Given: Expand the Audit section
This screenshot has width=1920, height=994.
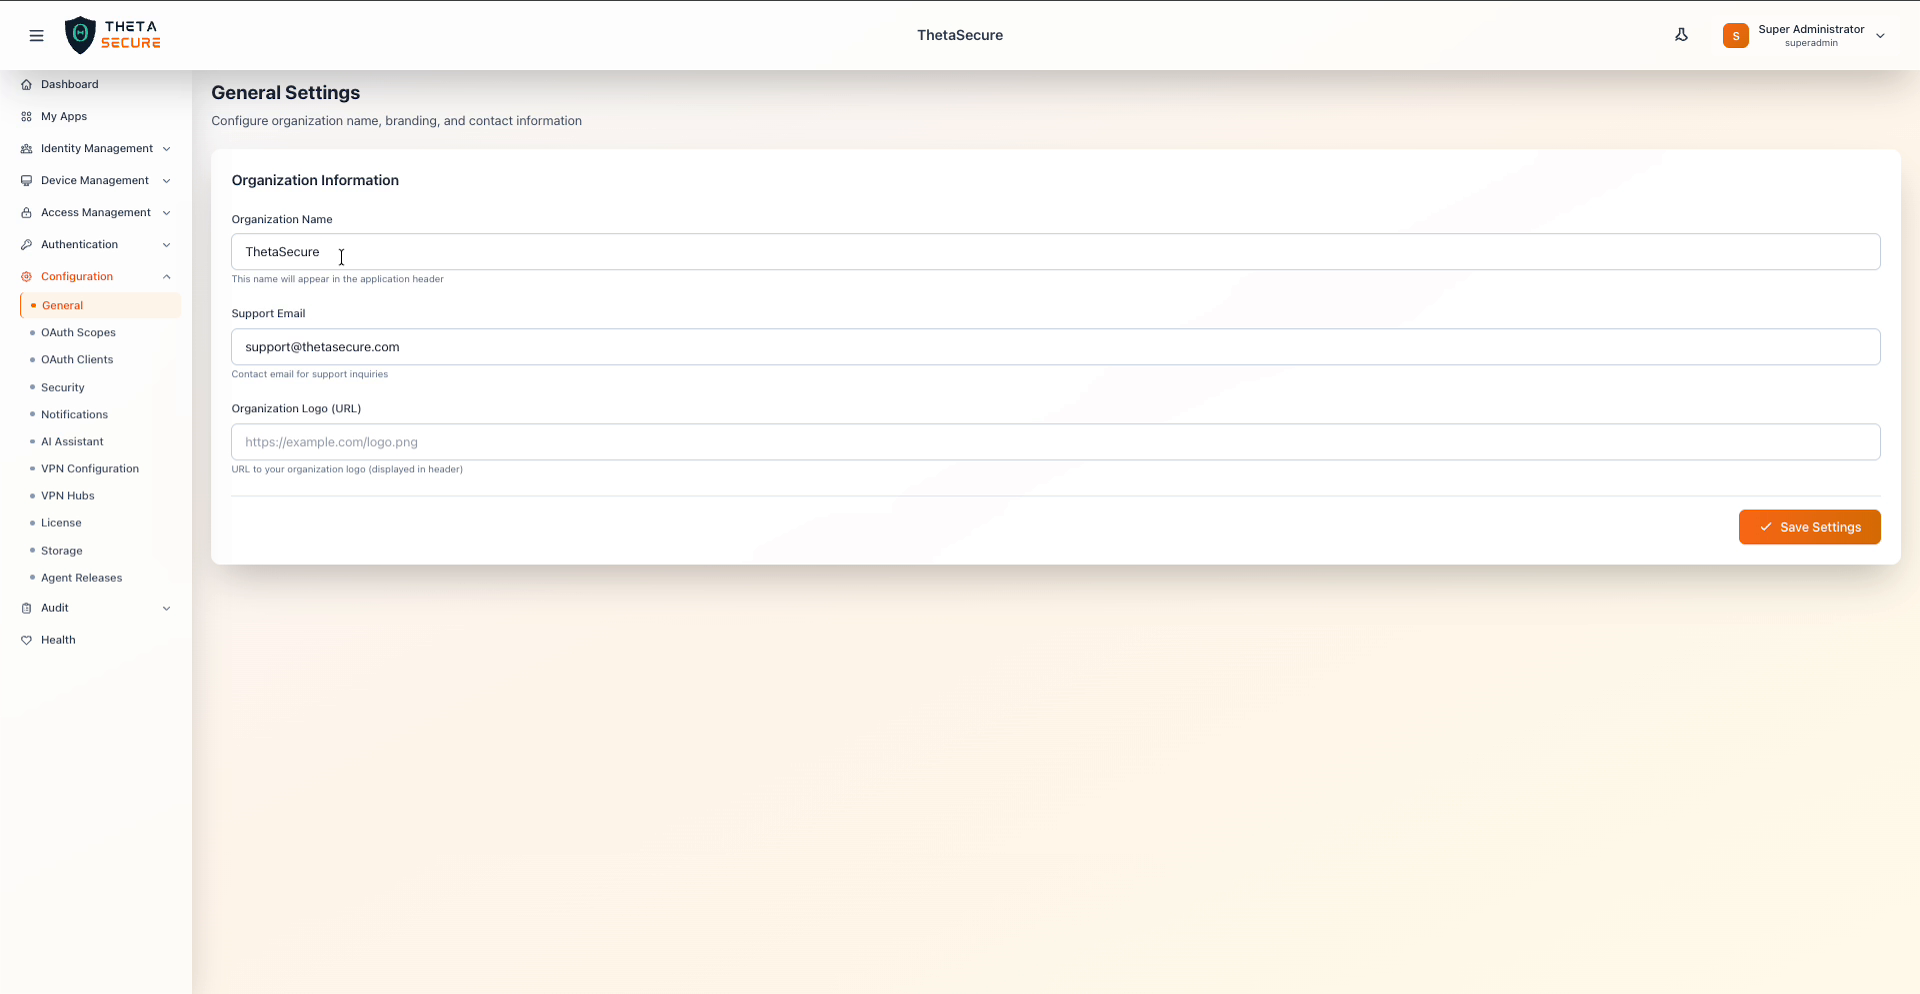Looking at the screenshot, I should coord(166,608).
